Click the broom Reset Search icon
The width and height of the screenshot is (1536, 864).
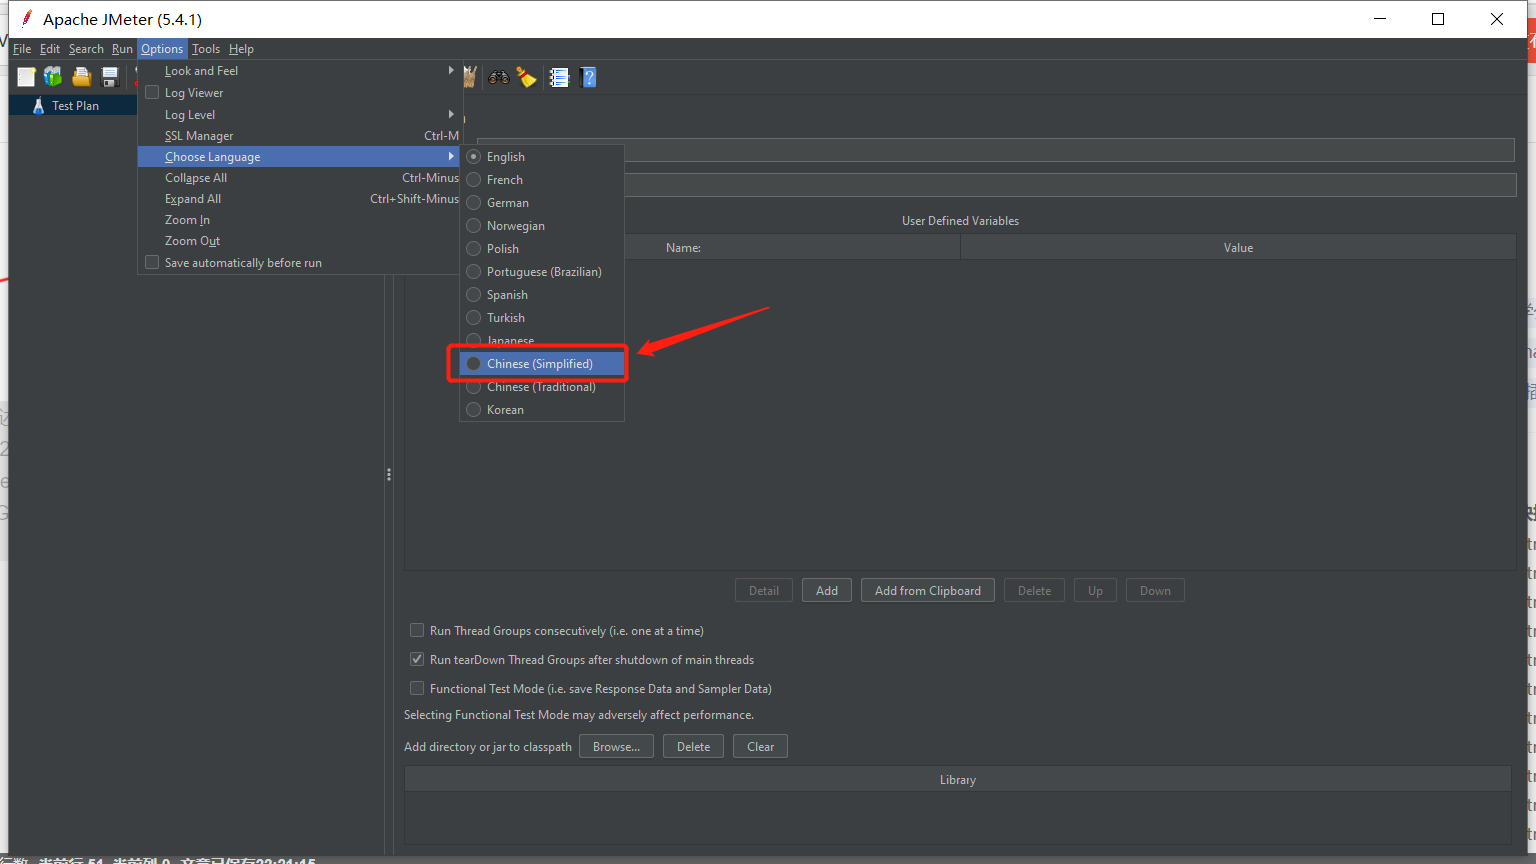pyautogui.click(x=527, y=77)
